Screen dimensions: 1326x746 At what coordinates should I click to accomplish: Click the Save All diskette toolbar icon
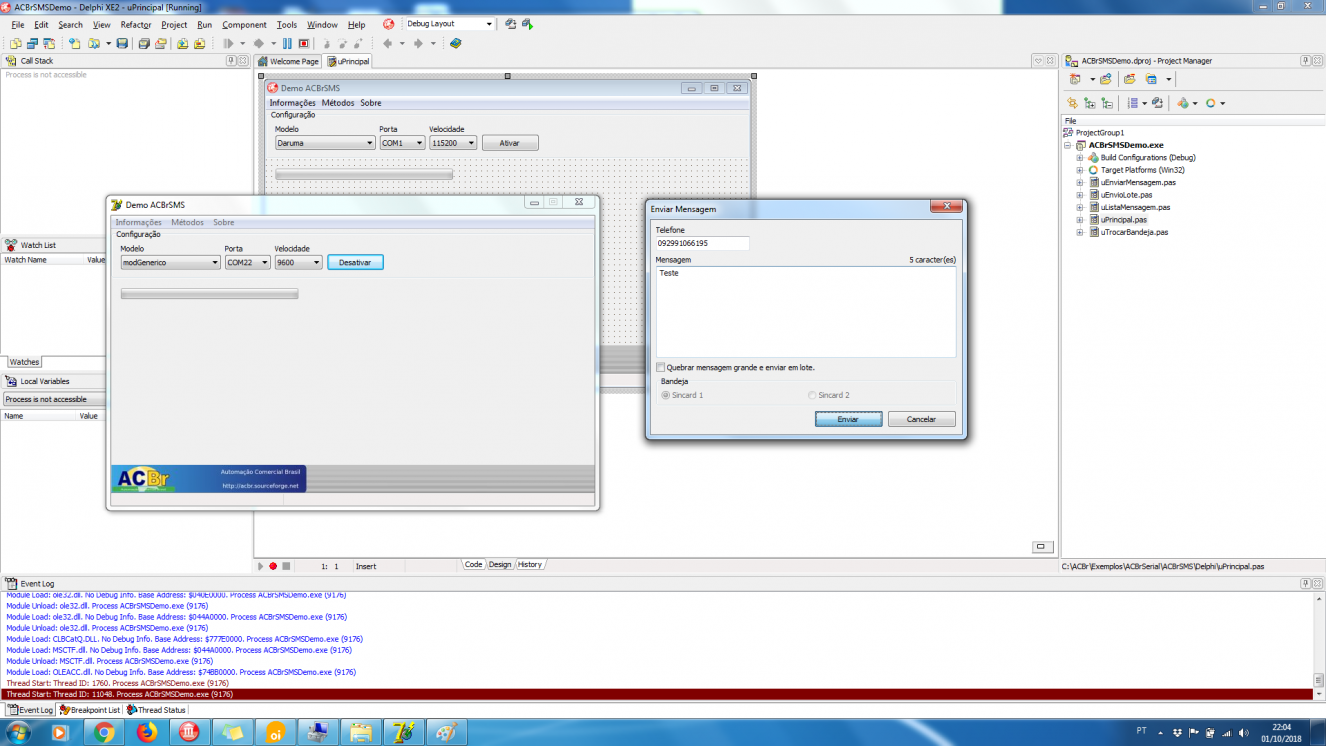[x=145, y=44]
